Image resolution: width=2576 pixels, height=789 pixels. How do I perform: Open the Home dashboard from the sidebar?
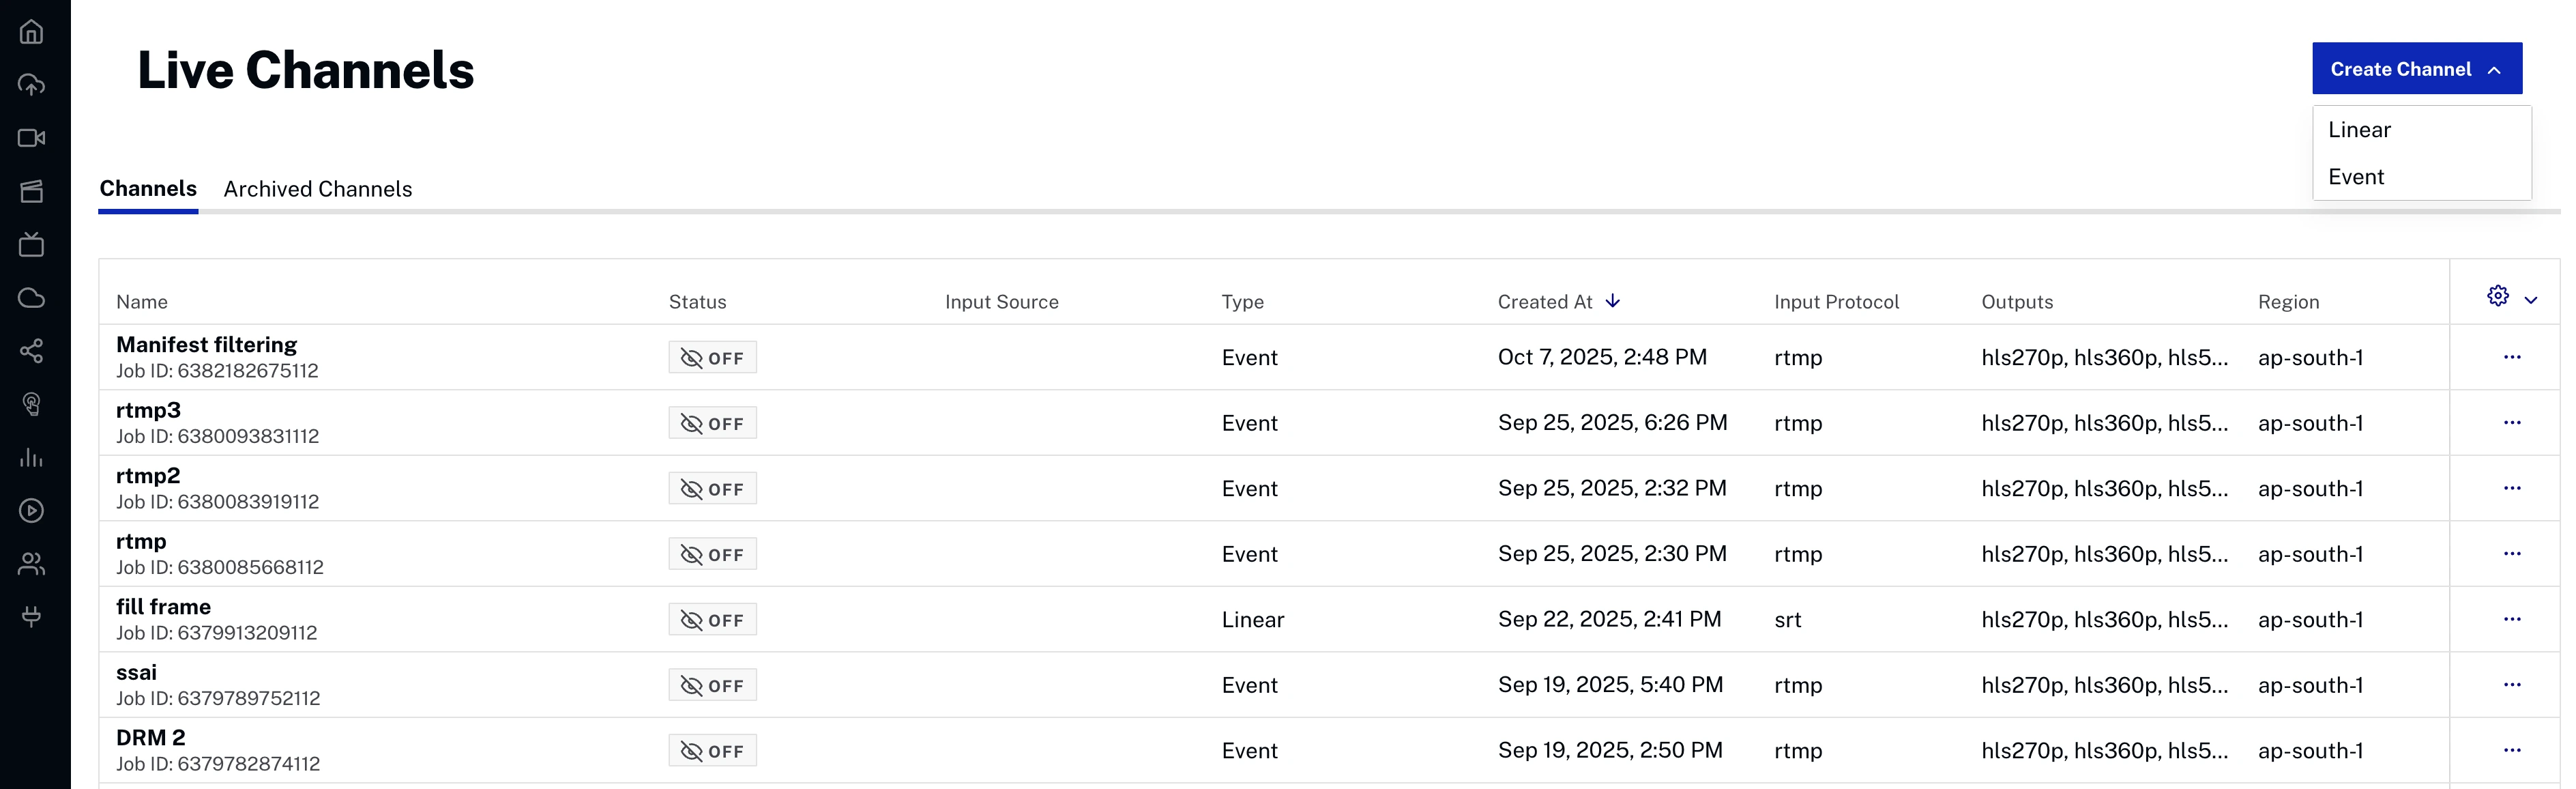32,32
